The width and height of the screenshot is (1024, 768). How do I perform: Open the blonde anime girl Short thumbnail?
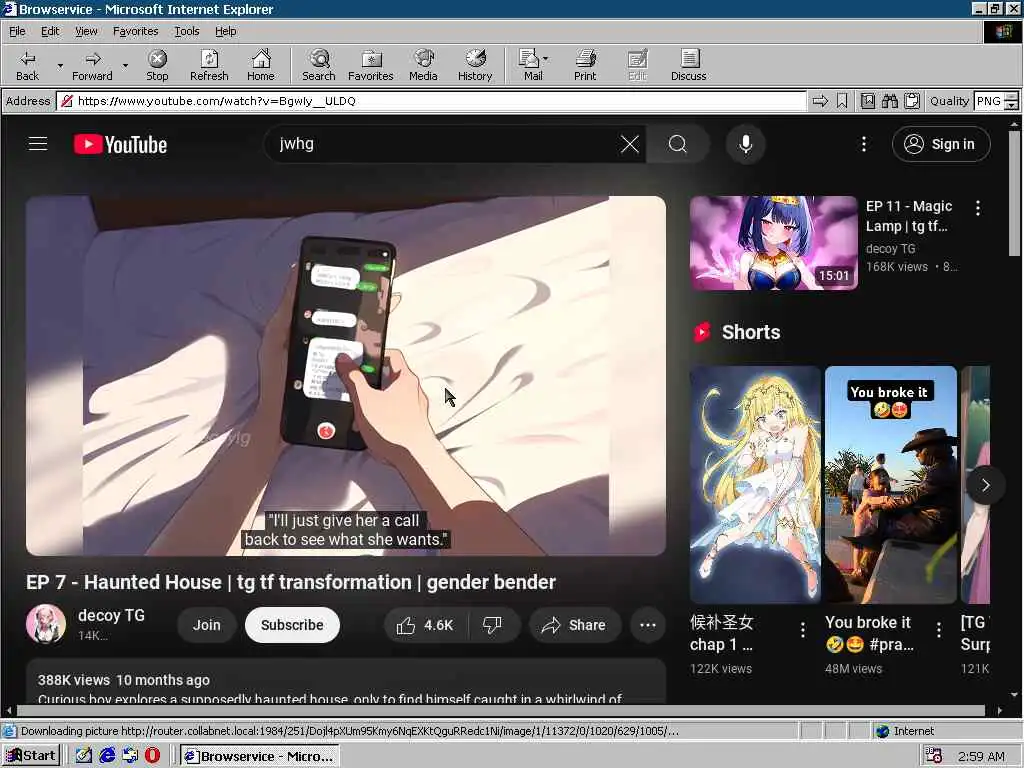[x=756, y=485]
